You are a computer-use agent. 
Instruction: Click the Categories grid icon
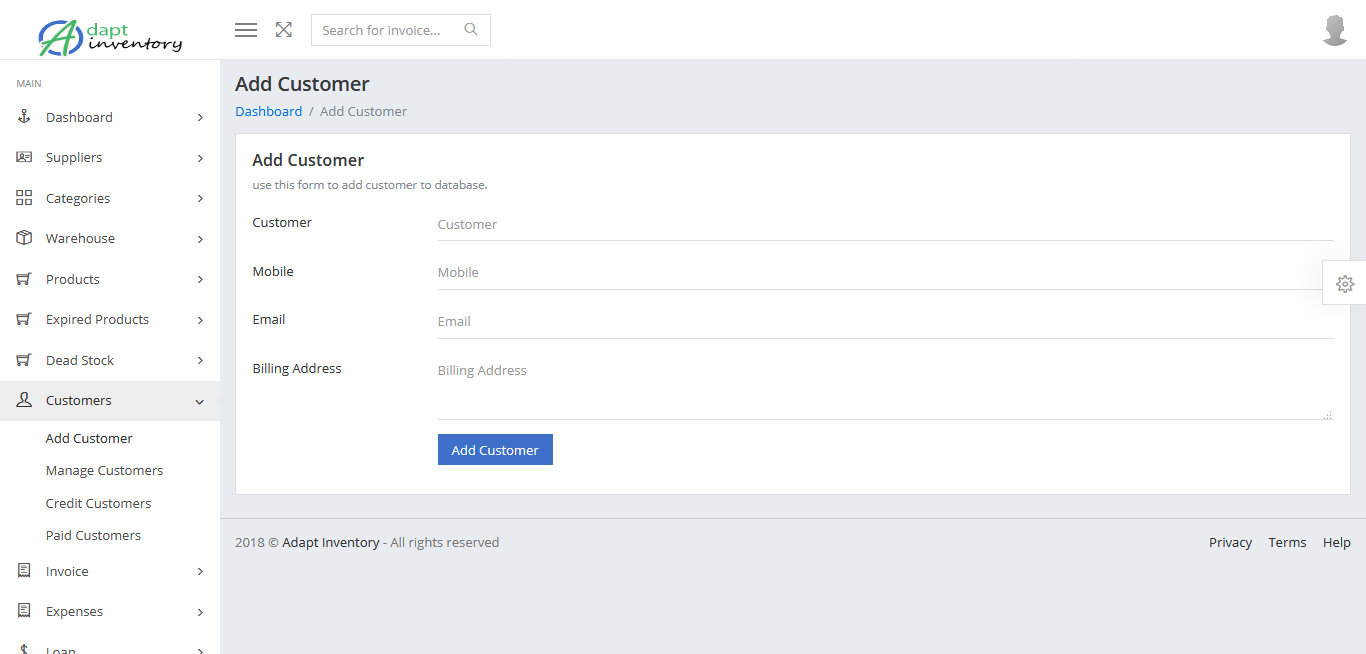pos(24,198)
